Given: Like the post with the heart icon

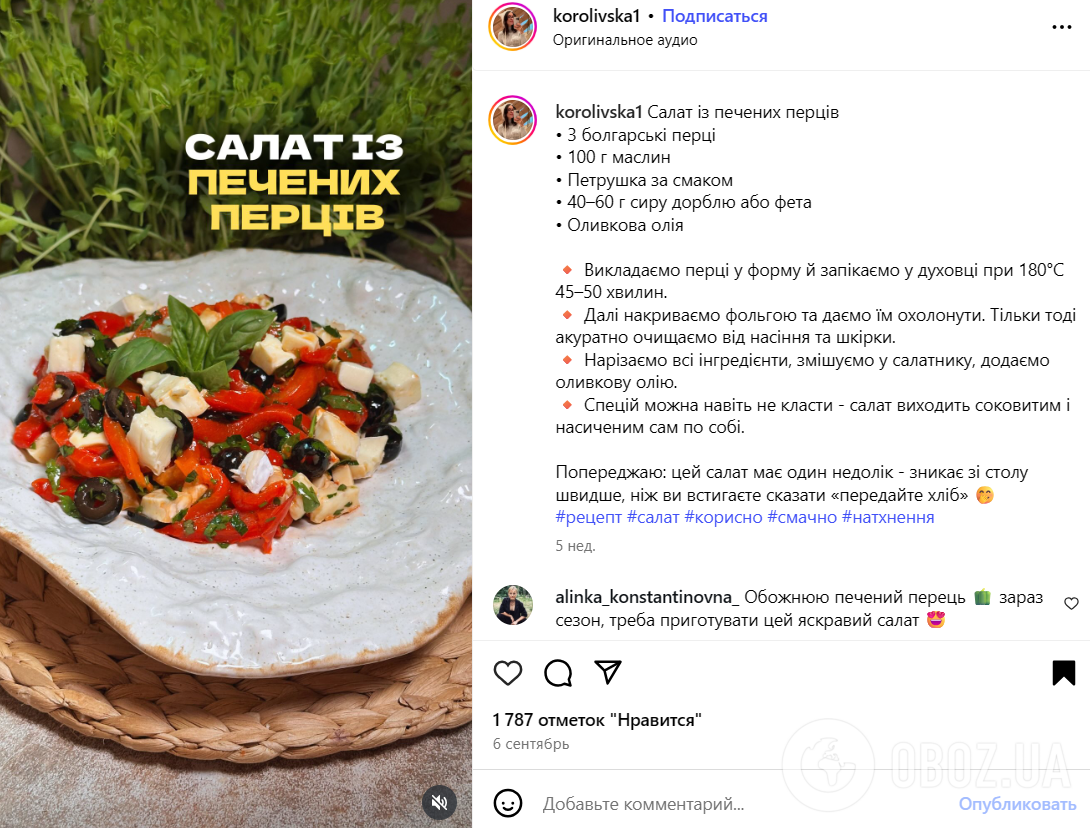Looking at the screenshot, I should [x=507, y=673].
